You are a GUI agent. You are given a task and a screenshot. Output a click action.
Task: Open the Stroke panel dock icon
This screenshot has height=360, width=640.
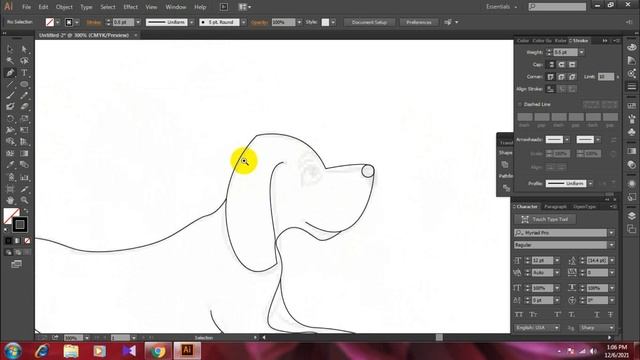point(631,87)
